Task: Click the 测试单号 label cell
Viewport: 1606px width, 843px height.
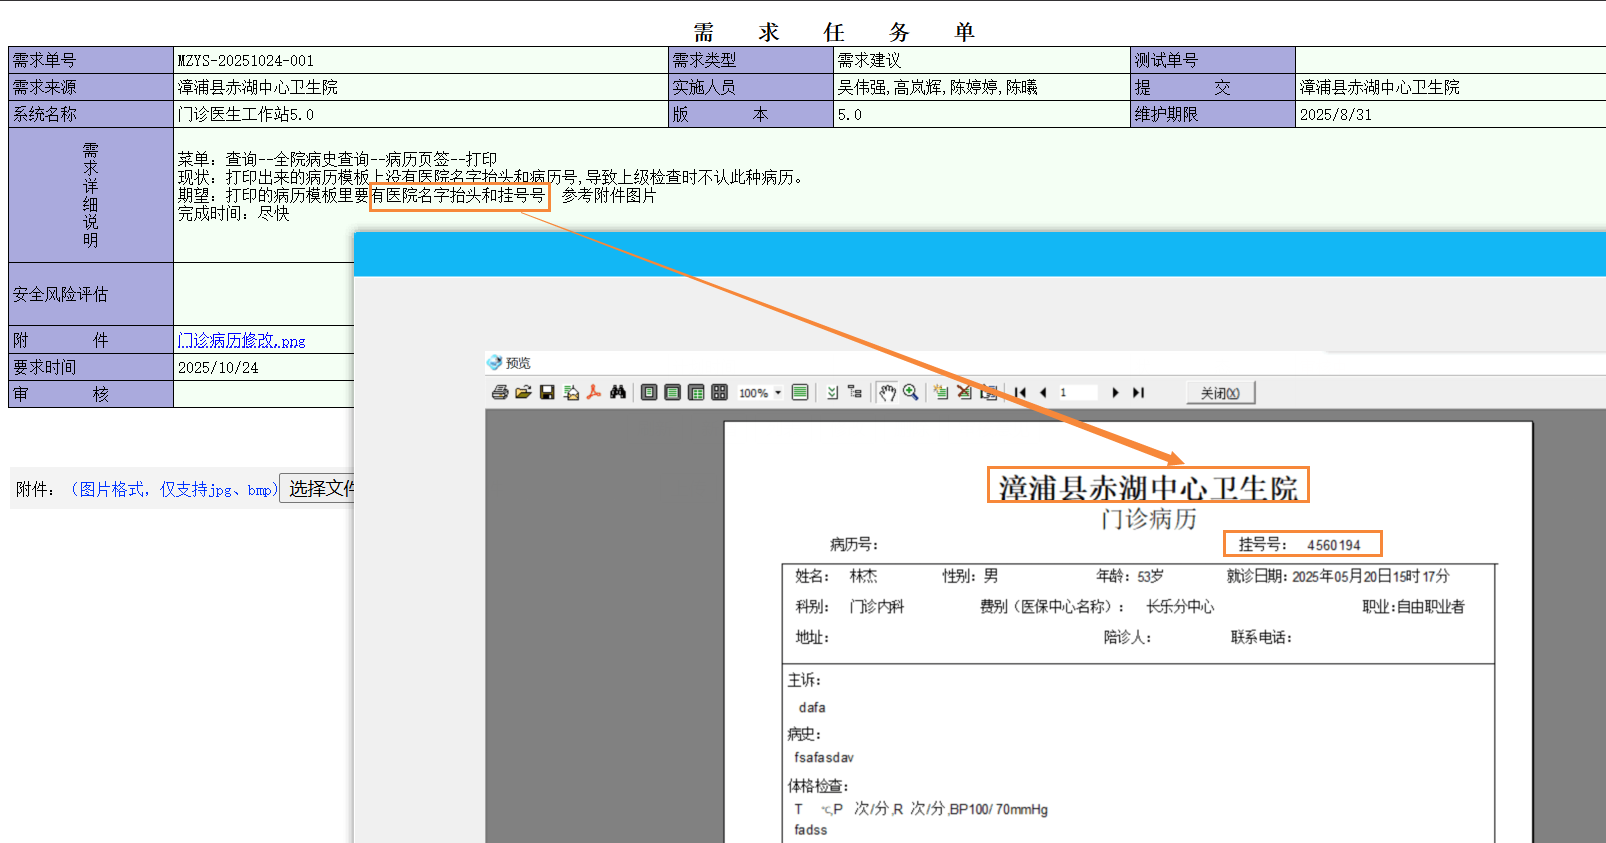Action: [1212, 60]
